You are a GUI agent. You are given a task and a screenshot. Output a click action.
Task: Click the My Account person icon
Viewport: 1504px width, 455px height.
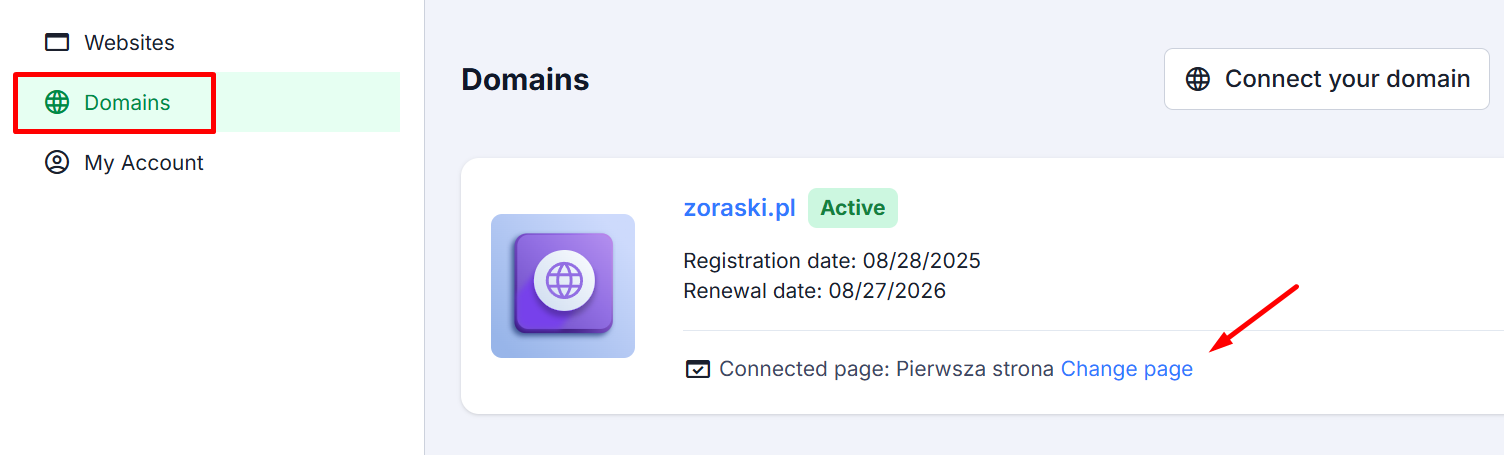click(x=57, y=163)
